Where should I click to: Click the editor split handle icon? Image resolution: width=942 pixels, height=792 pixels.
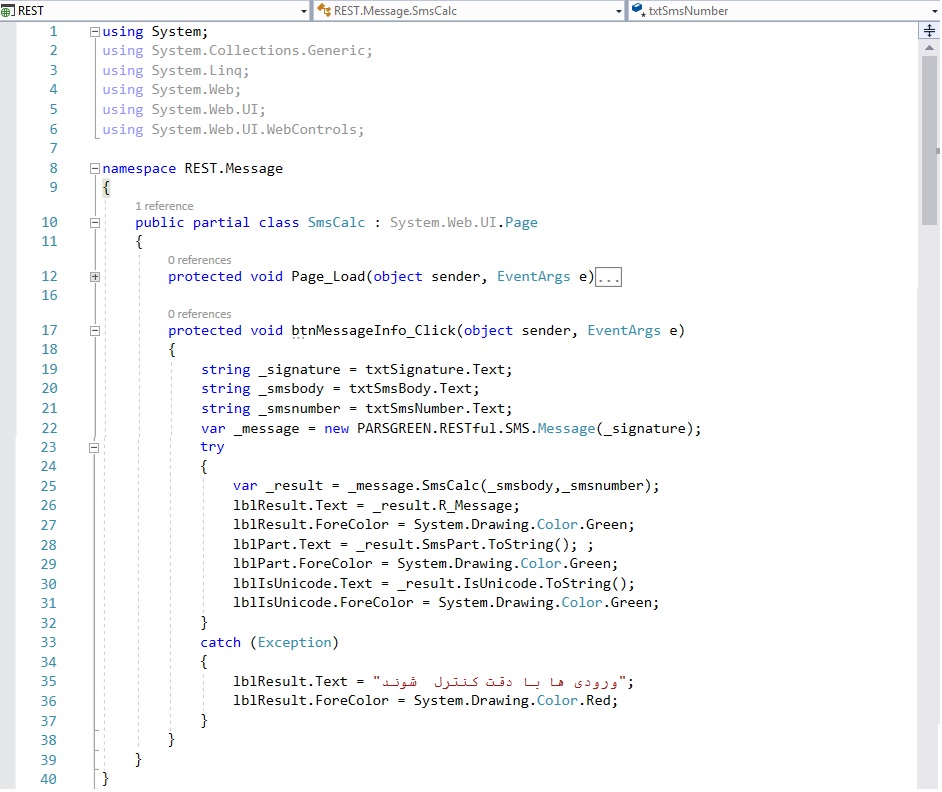coord(928,32)
